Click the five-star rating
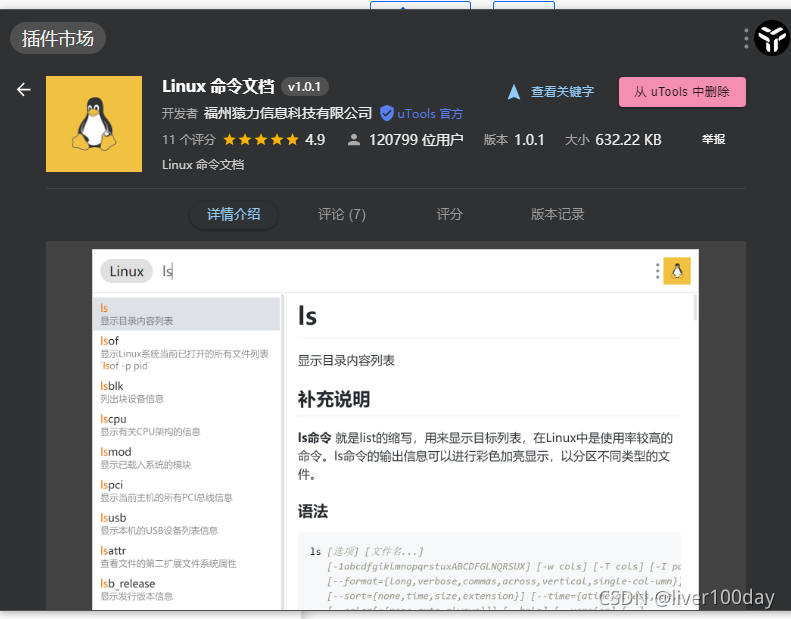This screenshot has height=619, width=791. tap(261, 140)
